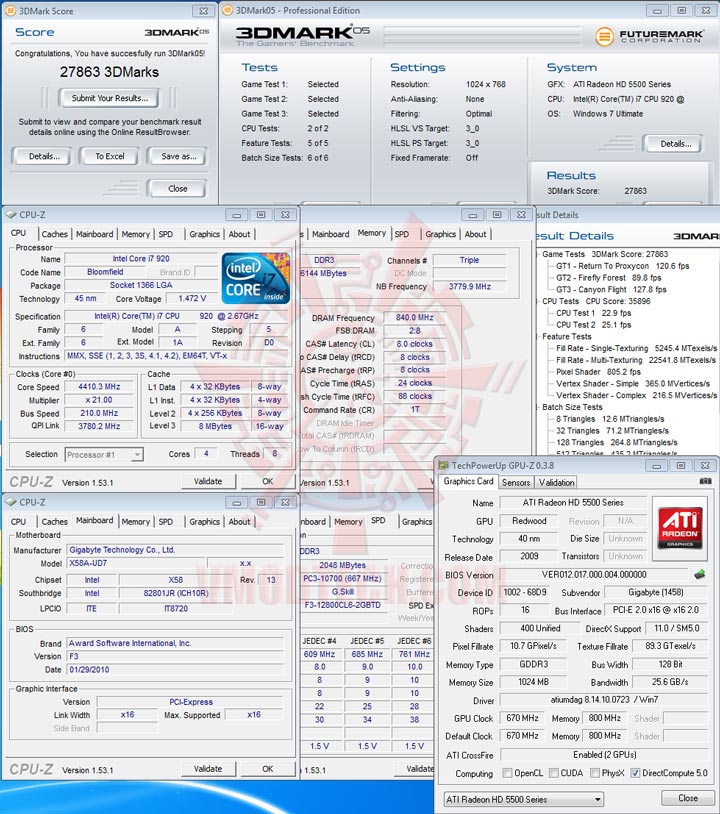Image resolution: width=720 pixels, height=814 pixels.
Task: Save BIOS using green chip icon in GPU-Z
Action: [x=699, y=574]
